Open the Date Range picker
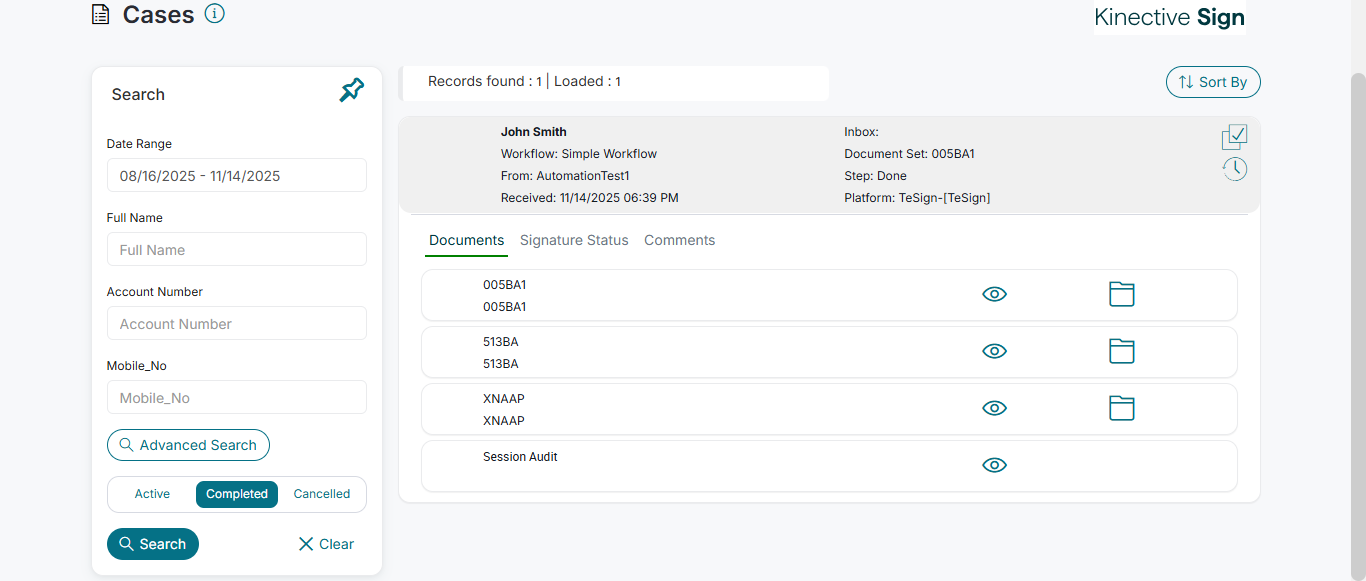The height and width of the screenshot is (581, 1366). coord(237,176)
